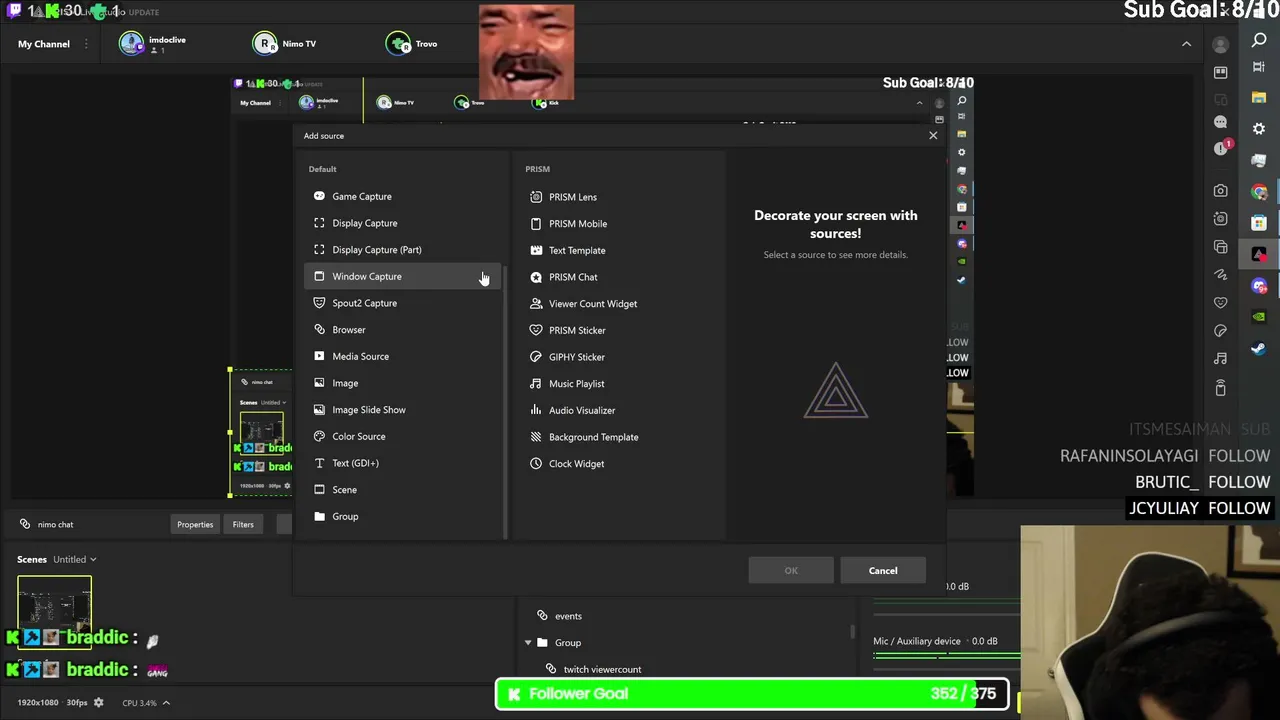Adjust Mic / Auxiliary device volume slider

pyautogui.click(x=947, y=656)
